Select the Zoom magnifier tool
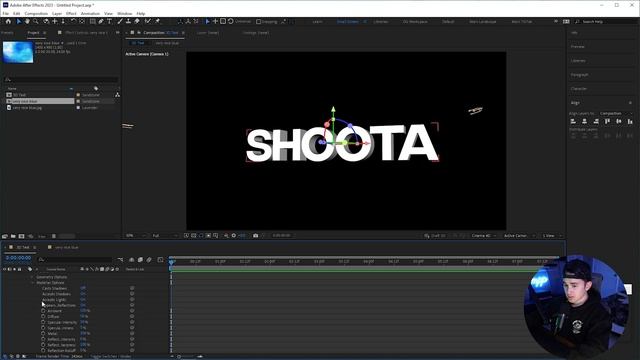This screenshot has height=360, width=640. click(36, 21)
